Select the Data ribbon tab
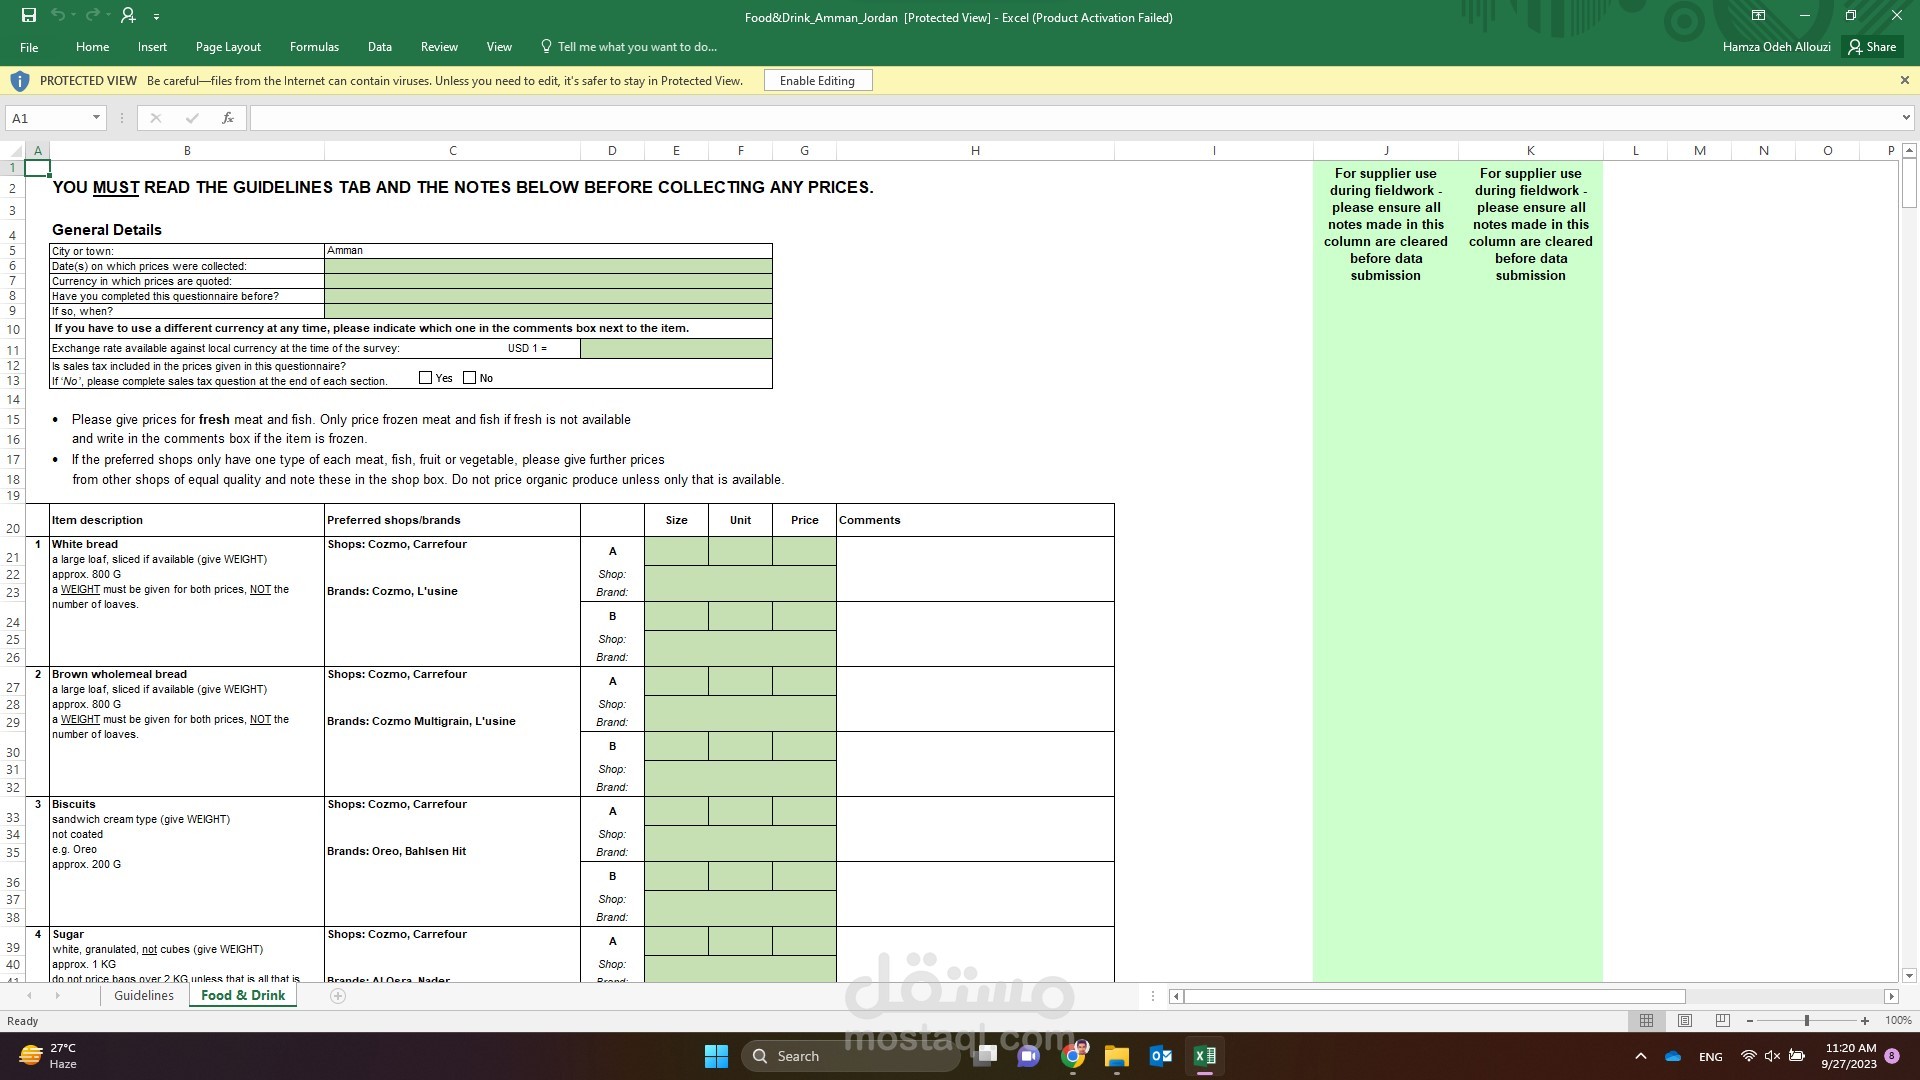The height and width of the screenshot is (1080, 1920). tap(379, 47)
